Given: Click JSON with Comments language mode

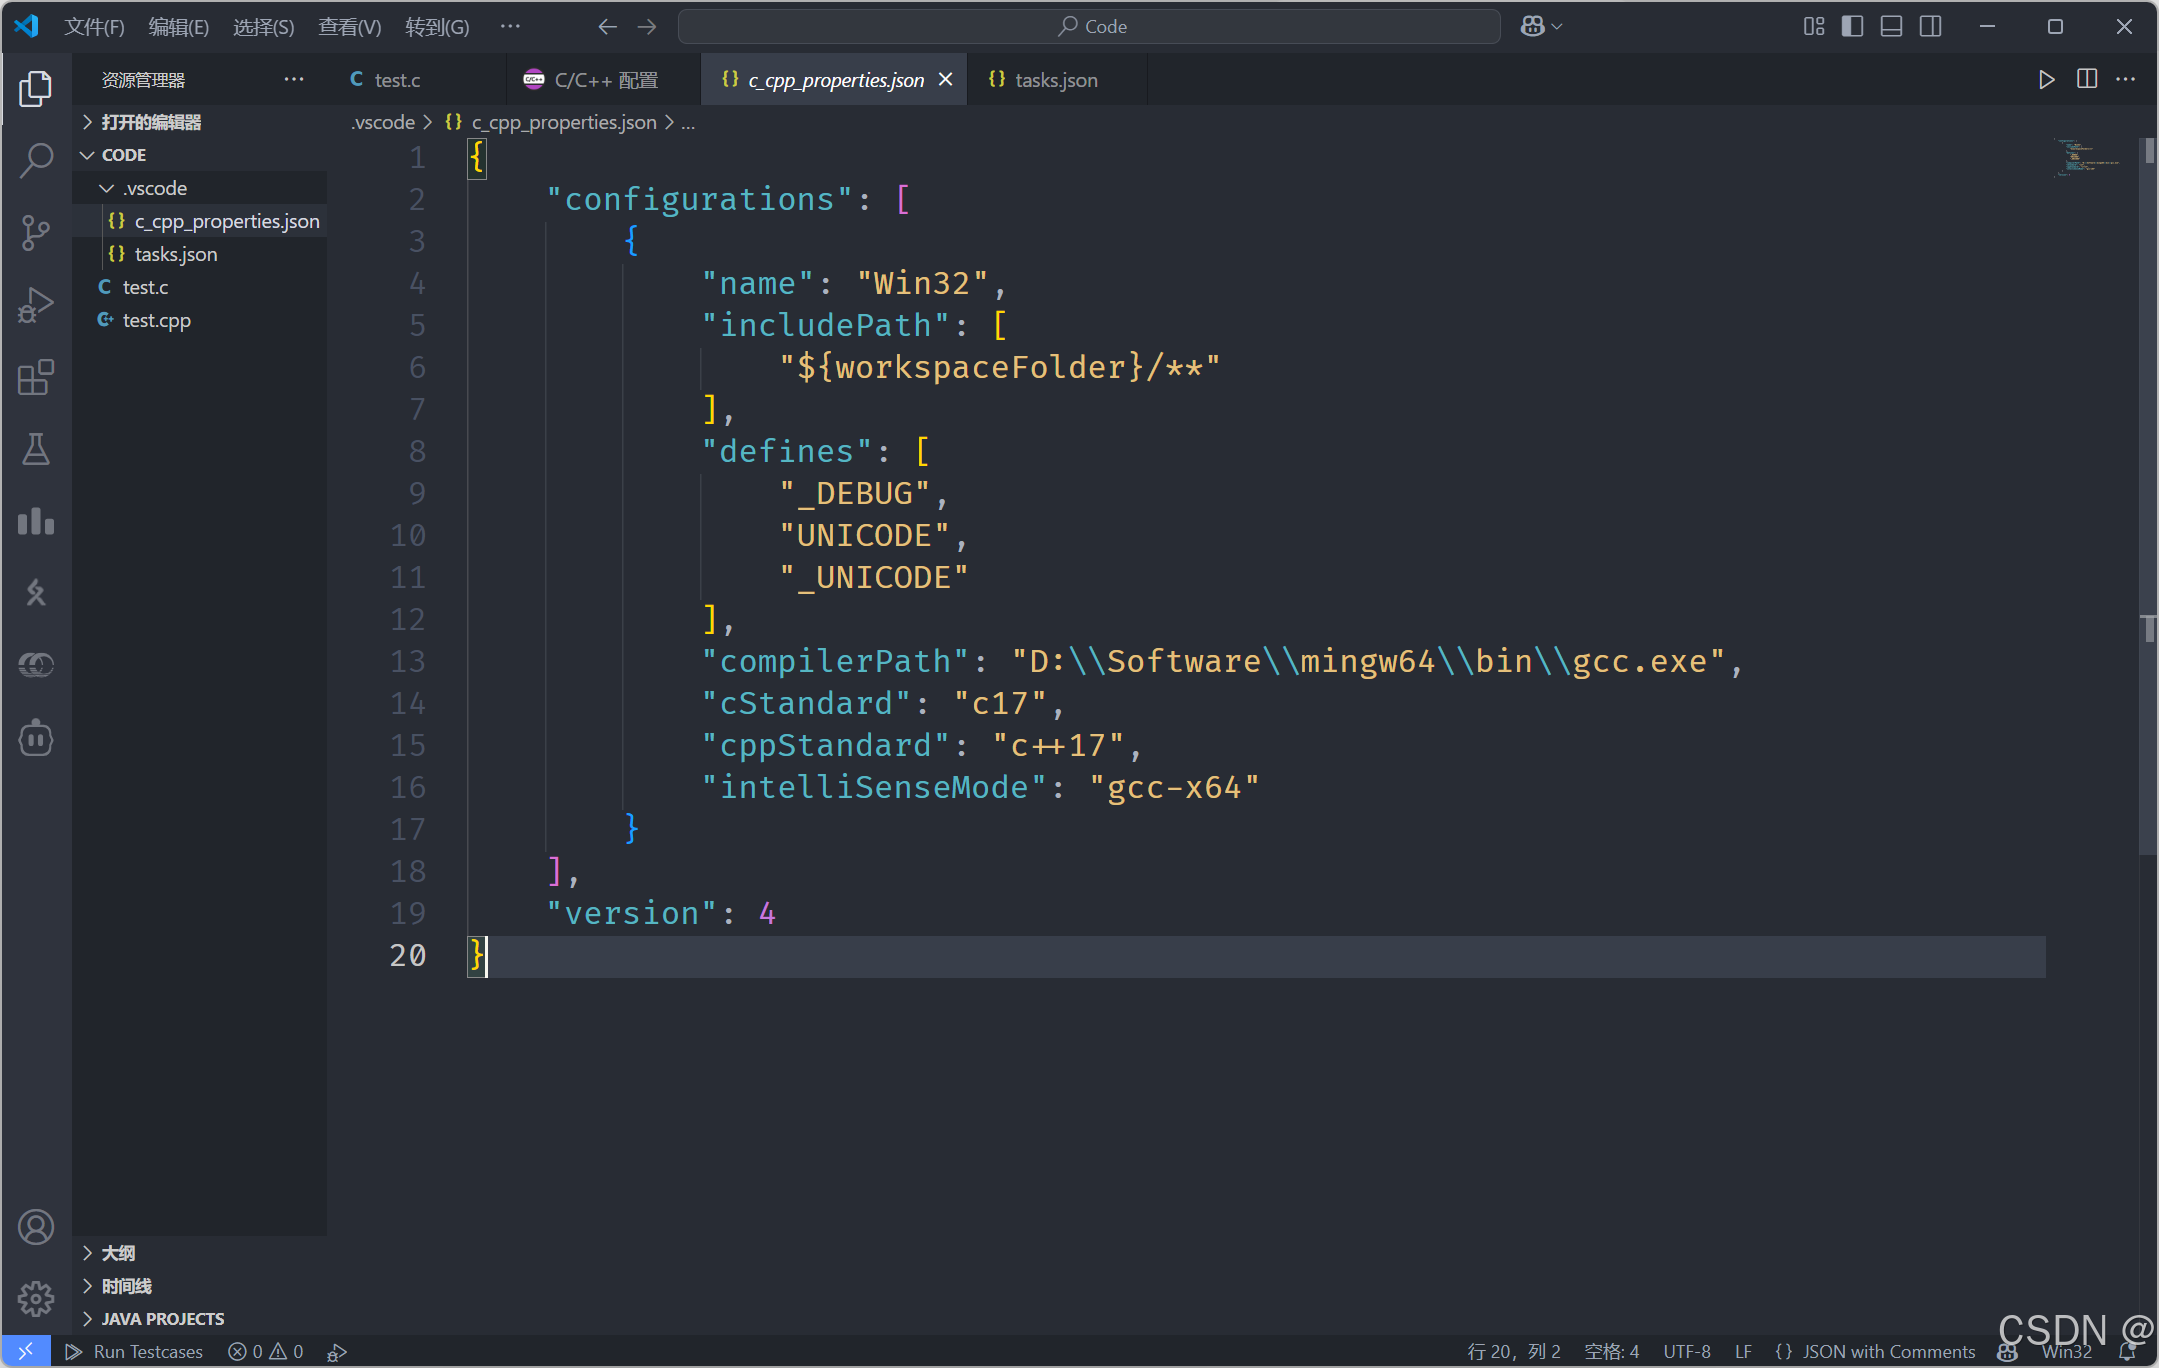Looking at the screenshot, I should click(x=1887, y=1352).
